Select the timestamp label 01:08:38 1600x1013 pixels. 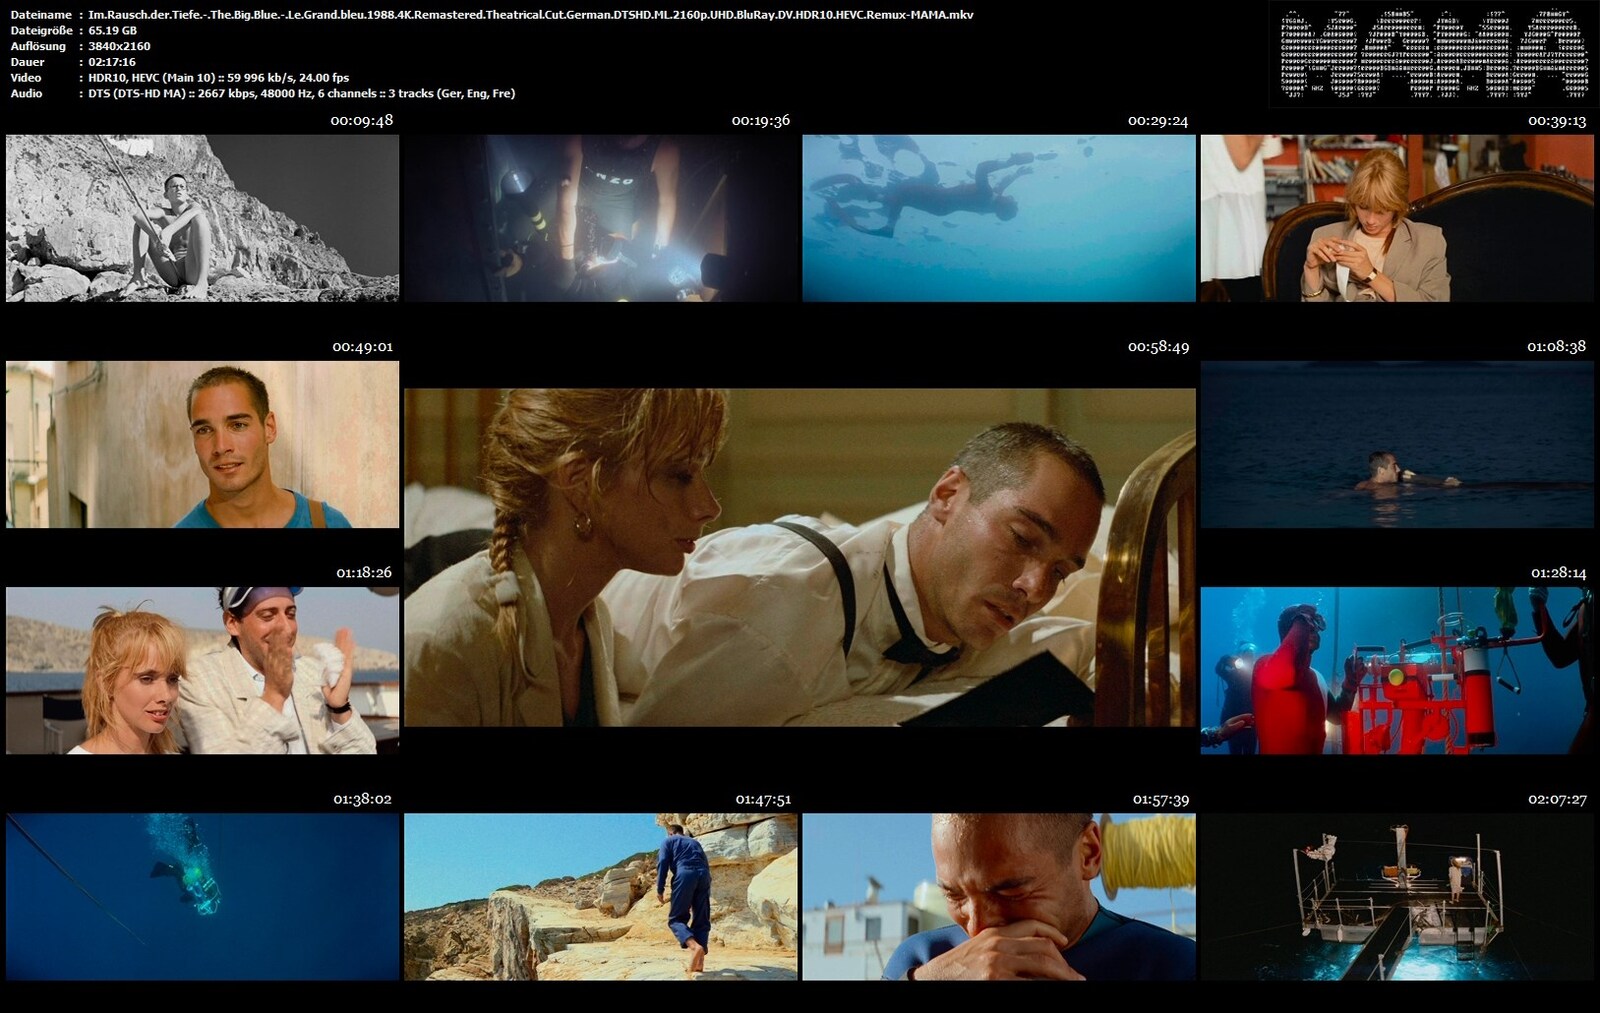pos(1557,346)
